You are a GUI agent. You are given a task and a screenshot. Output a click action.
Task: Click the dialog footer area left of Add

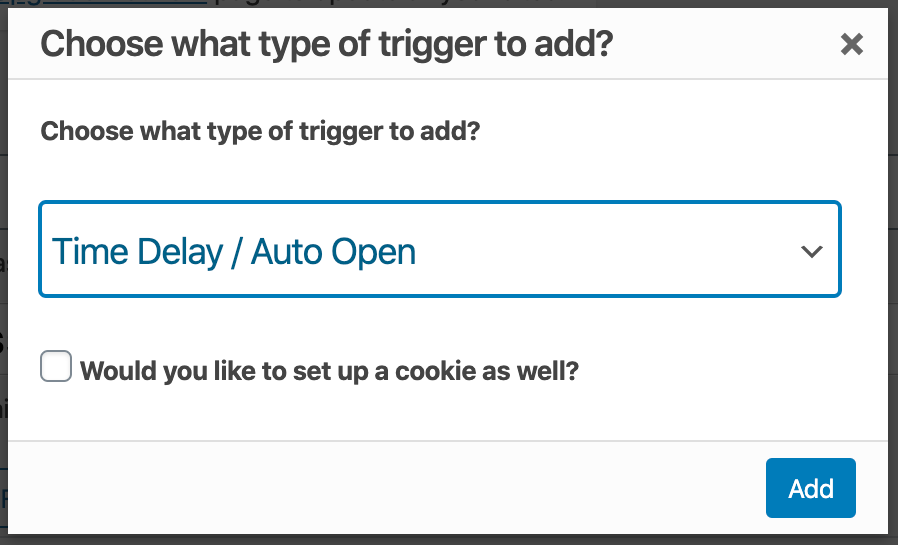(384, 488)
